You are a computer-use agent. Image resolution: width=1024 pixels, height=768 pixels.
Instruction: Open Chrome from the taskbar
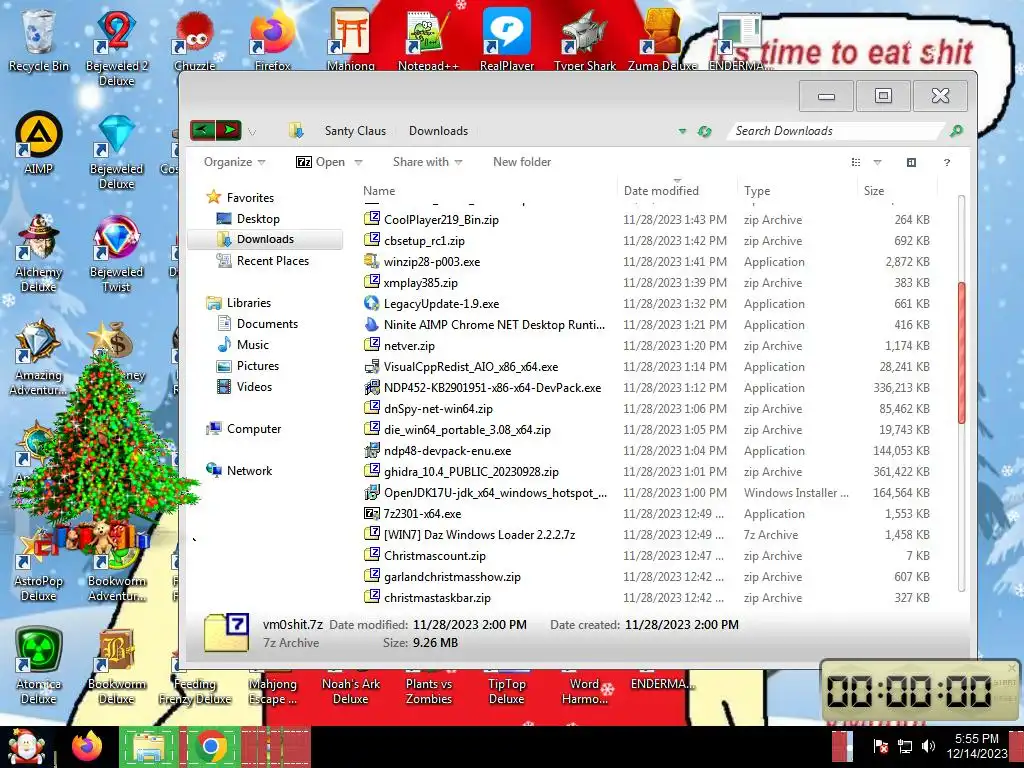(210, 746)
